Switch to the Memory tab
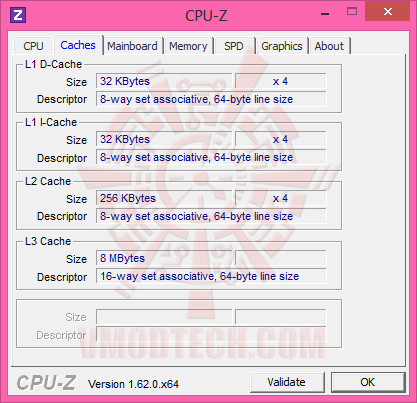 pos(188,46)
